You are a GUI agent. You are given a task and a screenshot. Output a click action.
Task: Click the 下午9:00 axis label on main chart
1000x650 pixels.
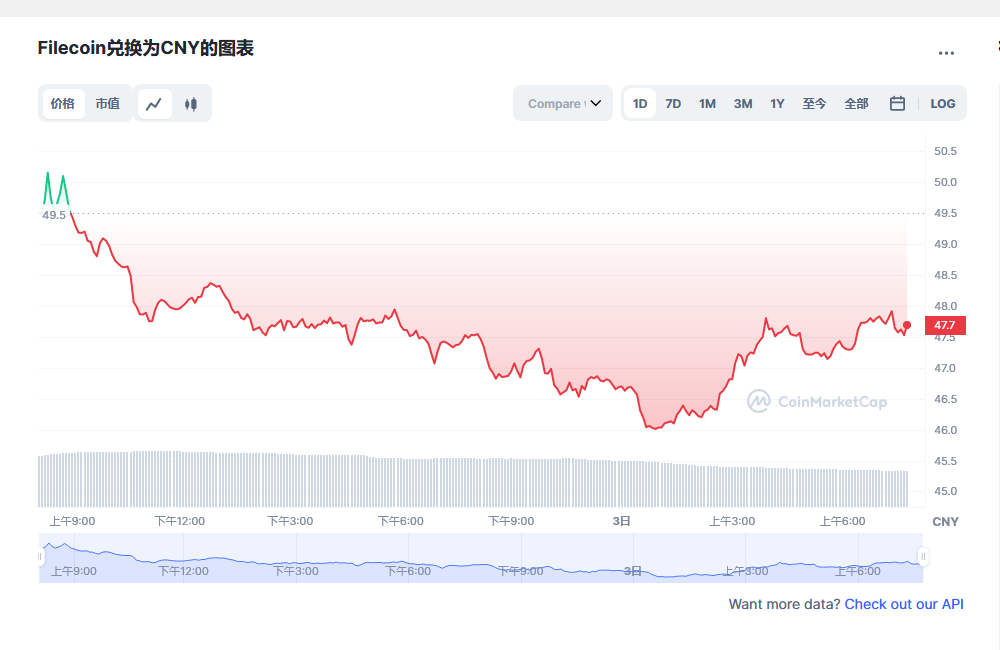click(x=511, y=521)
